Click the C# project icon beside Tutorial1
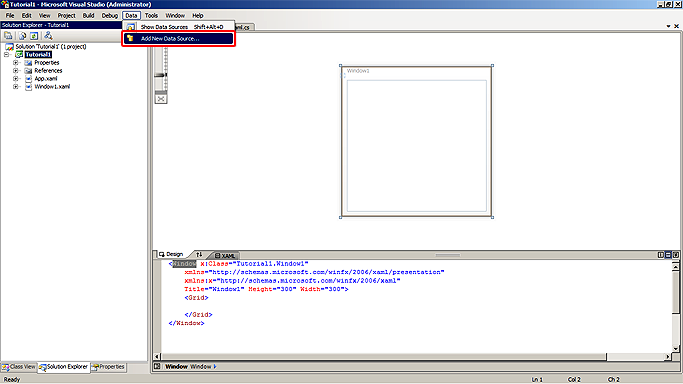The height and width of the screenshot is (384, 683). click(19, 54)
